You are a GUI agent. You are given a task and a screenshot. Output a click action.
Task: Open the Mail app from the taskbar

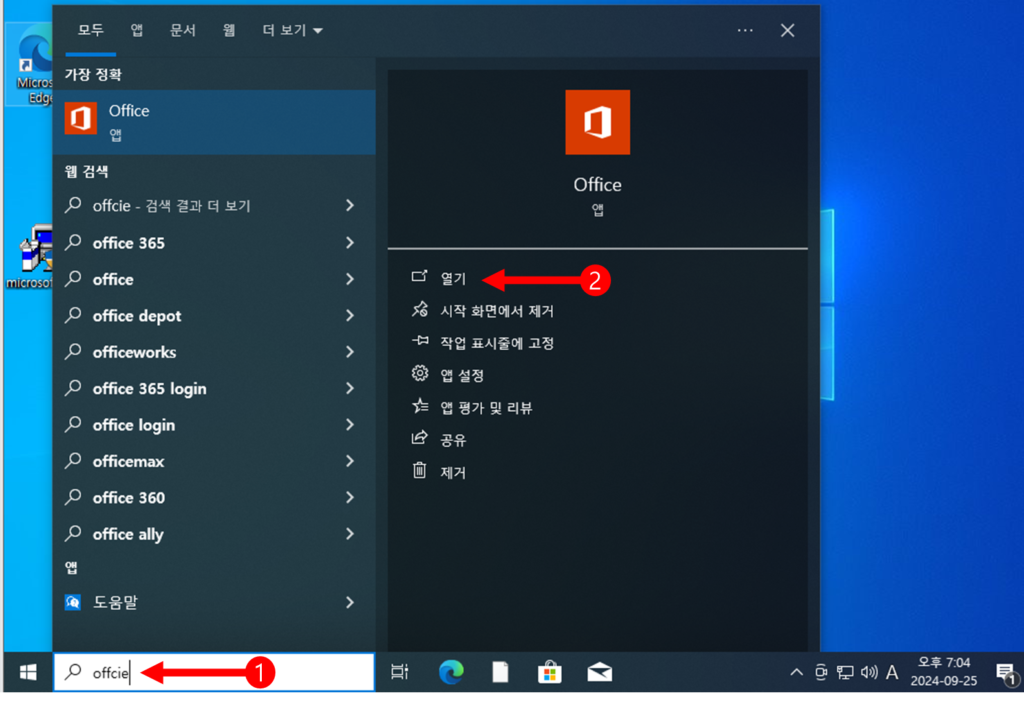click(x=600, y=672)
